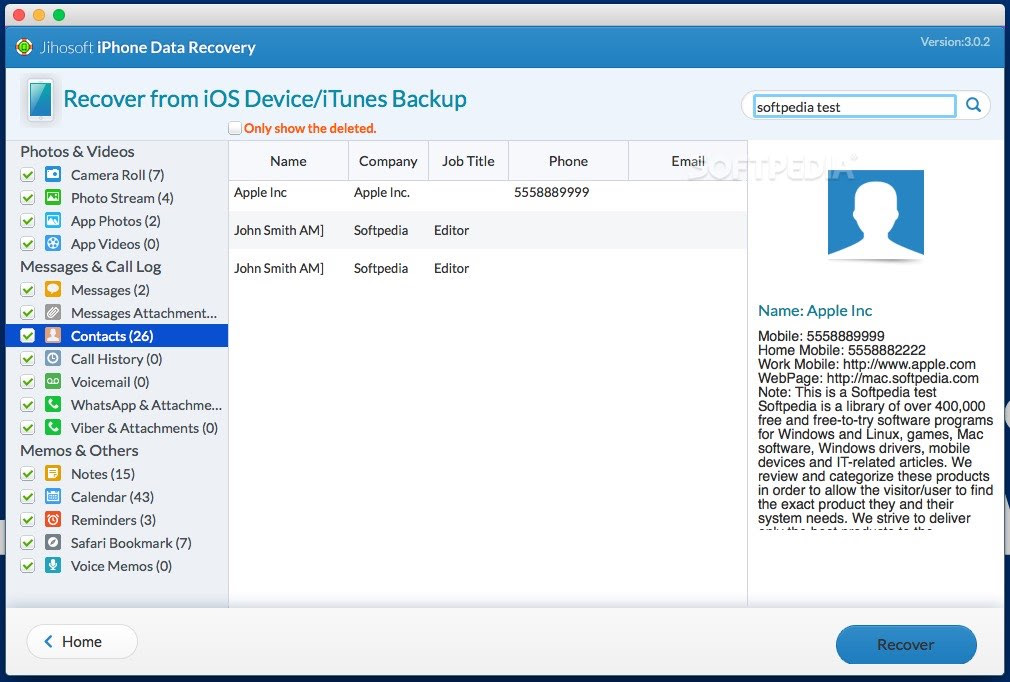This screenshot has height=682, width=1010.
Task: Uncheck the Calendar checkbox
Action: (28, 497)
